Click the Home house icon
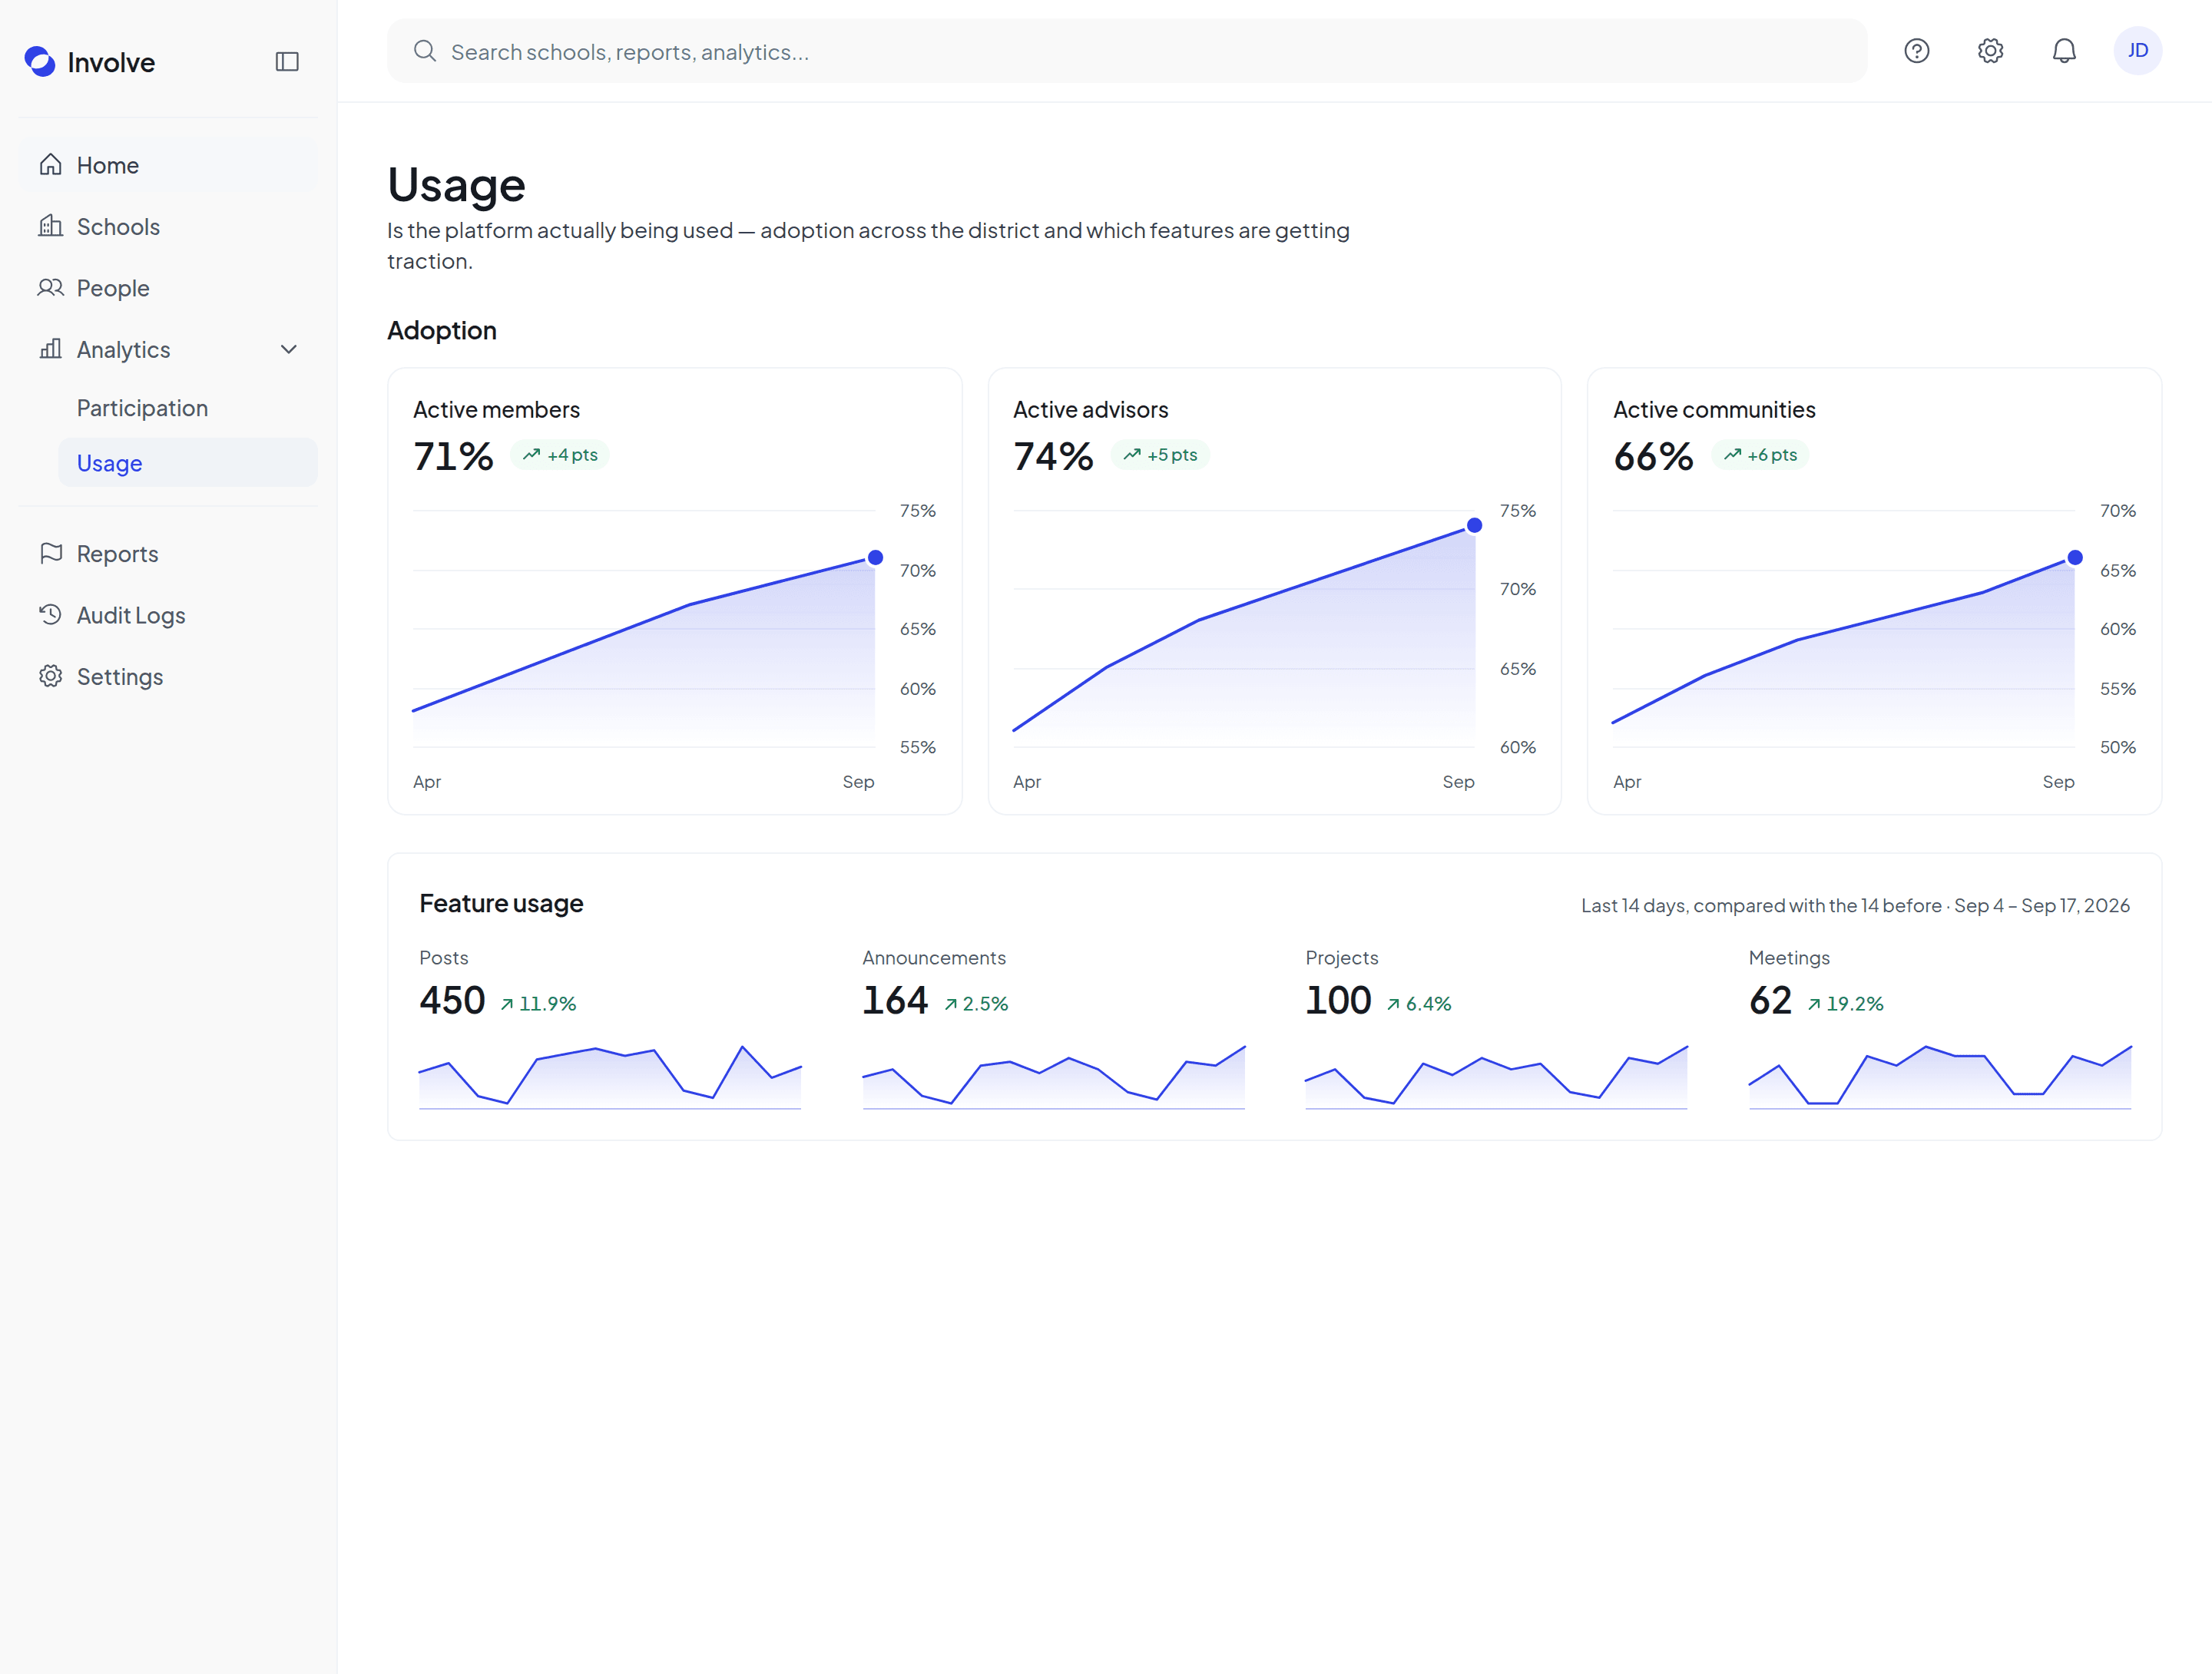 click(51, 165)
